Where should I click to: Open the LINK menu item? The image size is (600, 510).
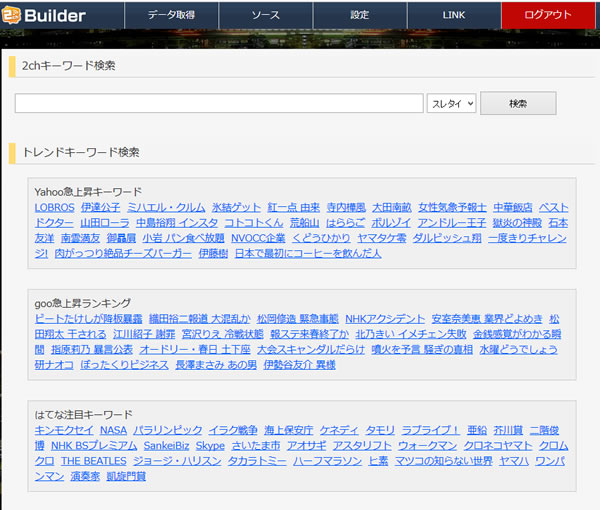[x=454, y=15]
